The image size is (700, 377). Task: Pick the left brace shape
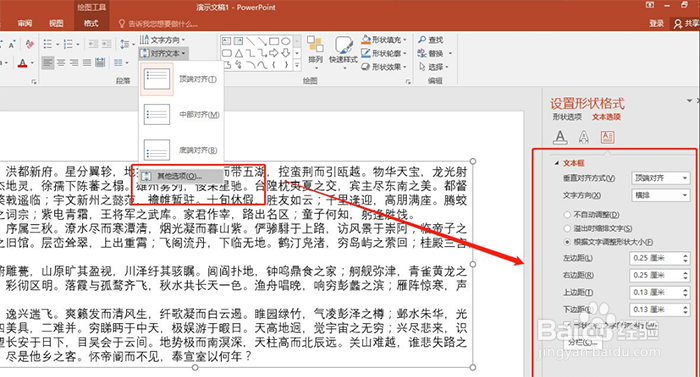tap(274, 65)
